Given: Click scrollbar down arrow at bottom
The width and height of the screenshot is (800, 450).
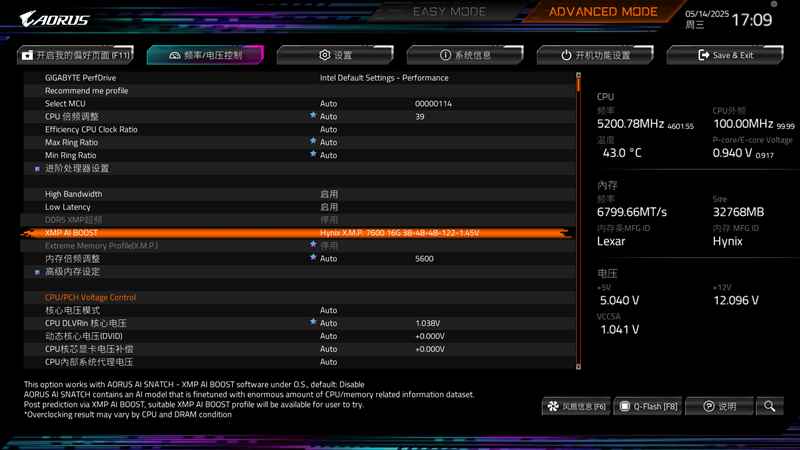Looking at the screenshot, I should tap(578, 366).
